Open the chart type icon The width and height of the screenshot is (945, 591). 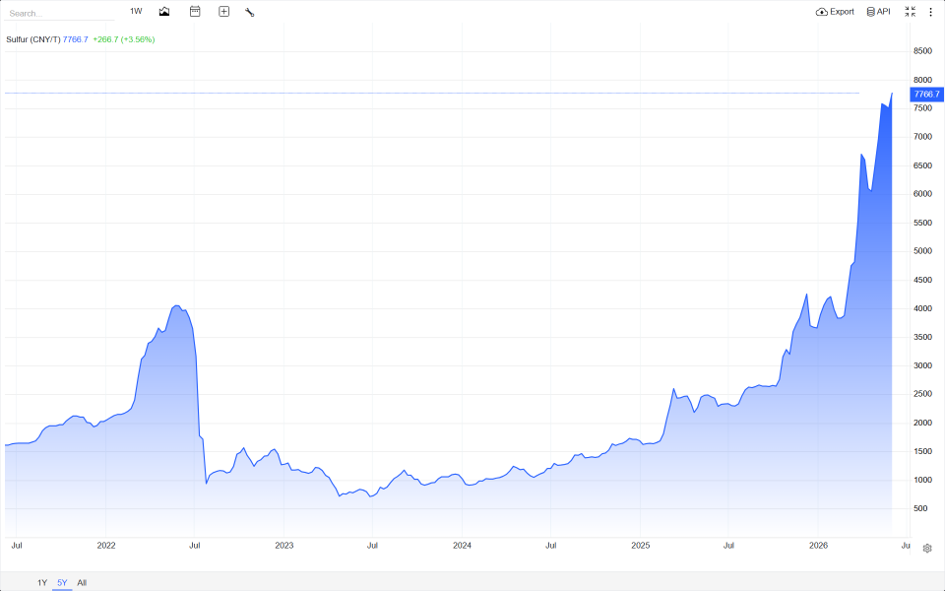point(164,11)
